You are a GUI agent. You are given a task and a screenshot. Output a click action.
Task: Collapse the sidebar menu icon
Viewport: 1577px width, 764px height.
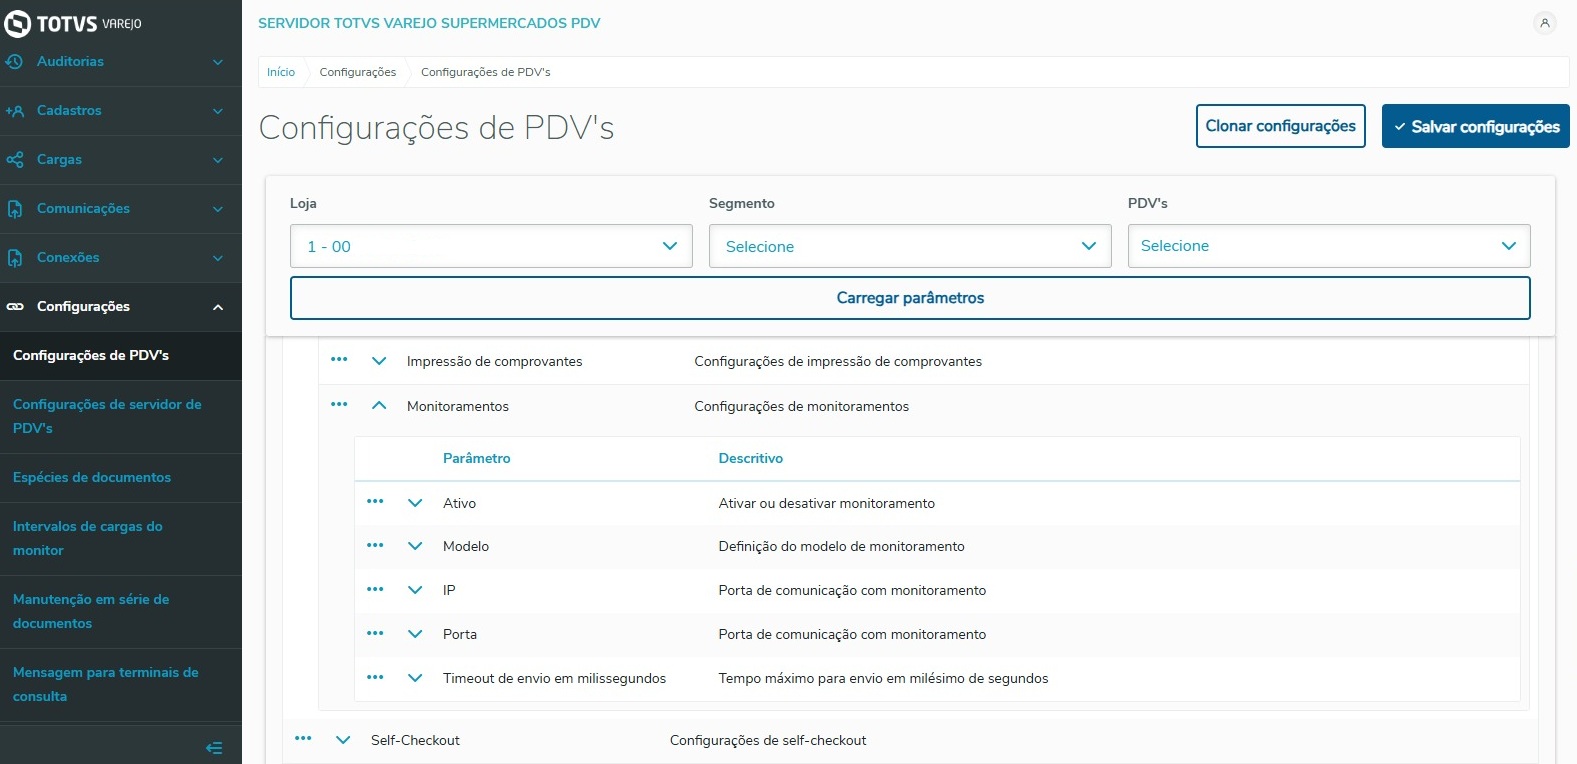pyautogui.click(x=214, y=748)
